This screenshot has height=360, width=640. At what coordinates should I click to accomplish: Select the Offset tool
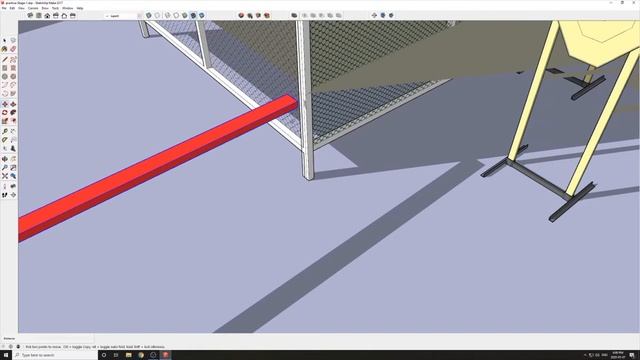13,121
